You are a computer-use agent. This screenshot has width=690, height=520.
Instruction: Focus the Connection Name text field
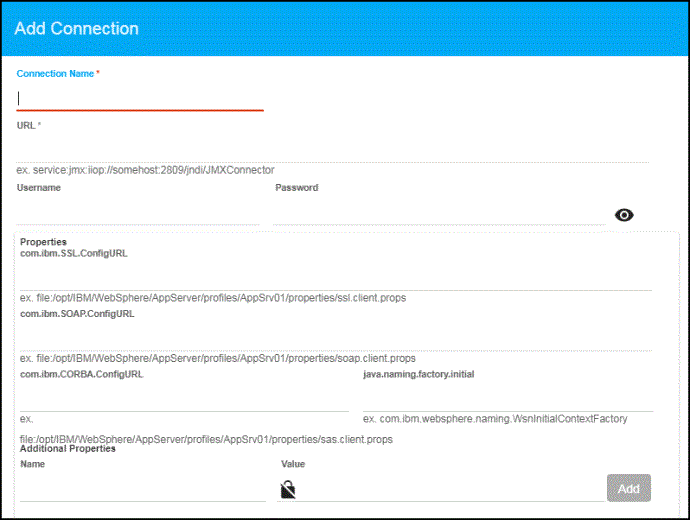coord(140,99)
